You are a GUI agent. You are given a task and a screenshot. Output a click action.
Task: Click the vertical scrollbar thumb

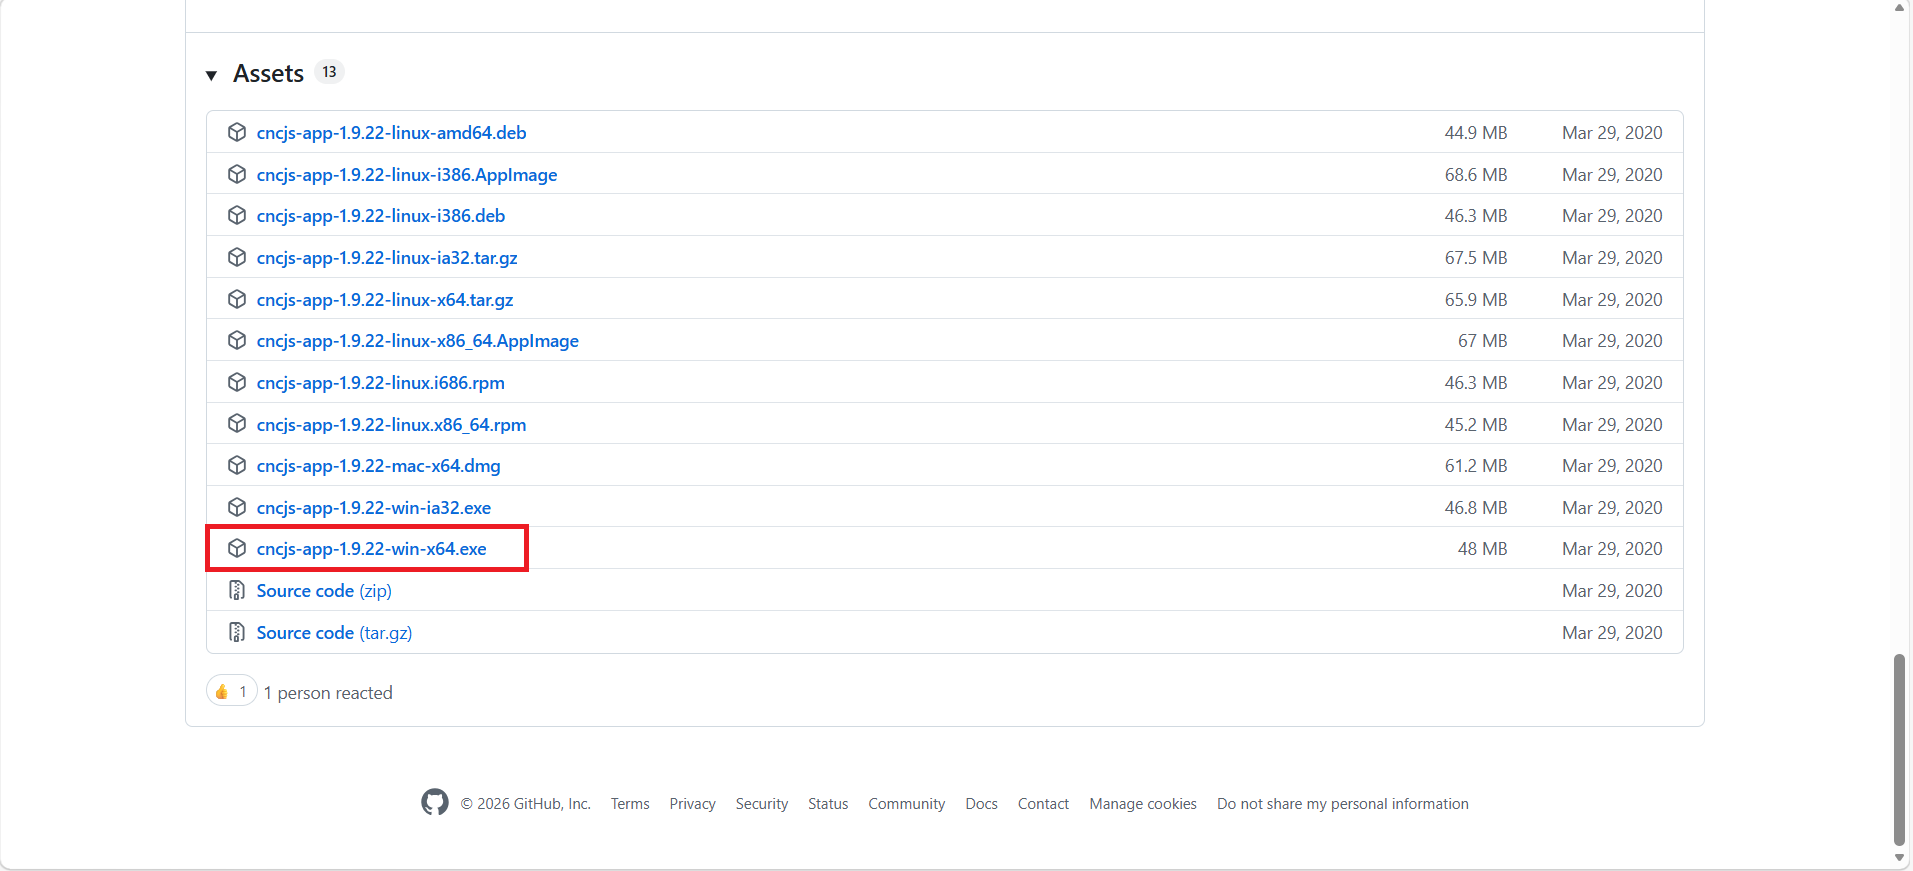[1899, 750]
